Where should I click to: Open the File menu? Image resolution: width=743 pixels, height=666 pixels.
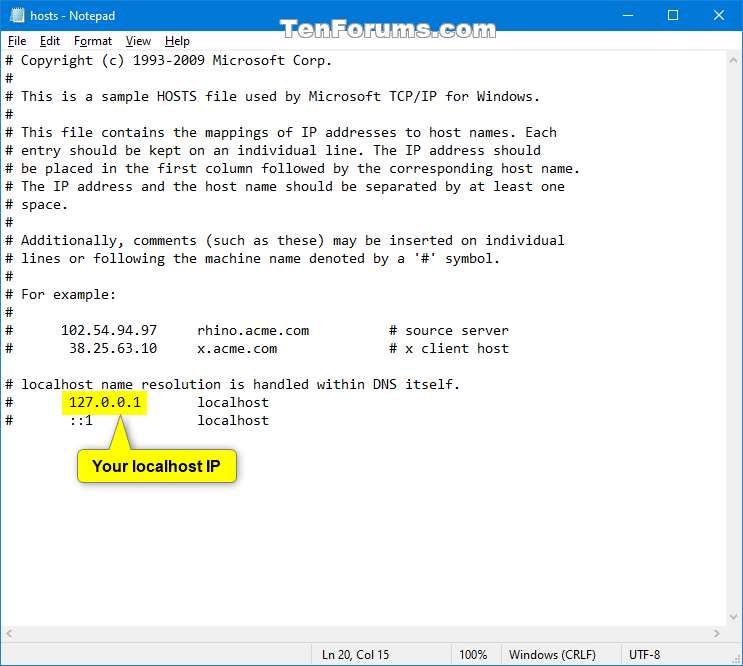pos(17,41)
